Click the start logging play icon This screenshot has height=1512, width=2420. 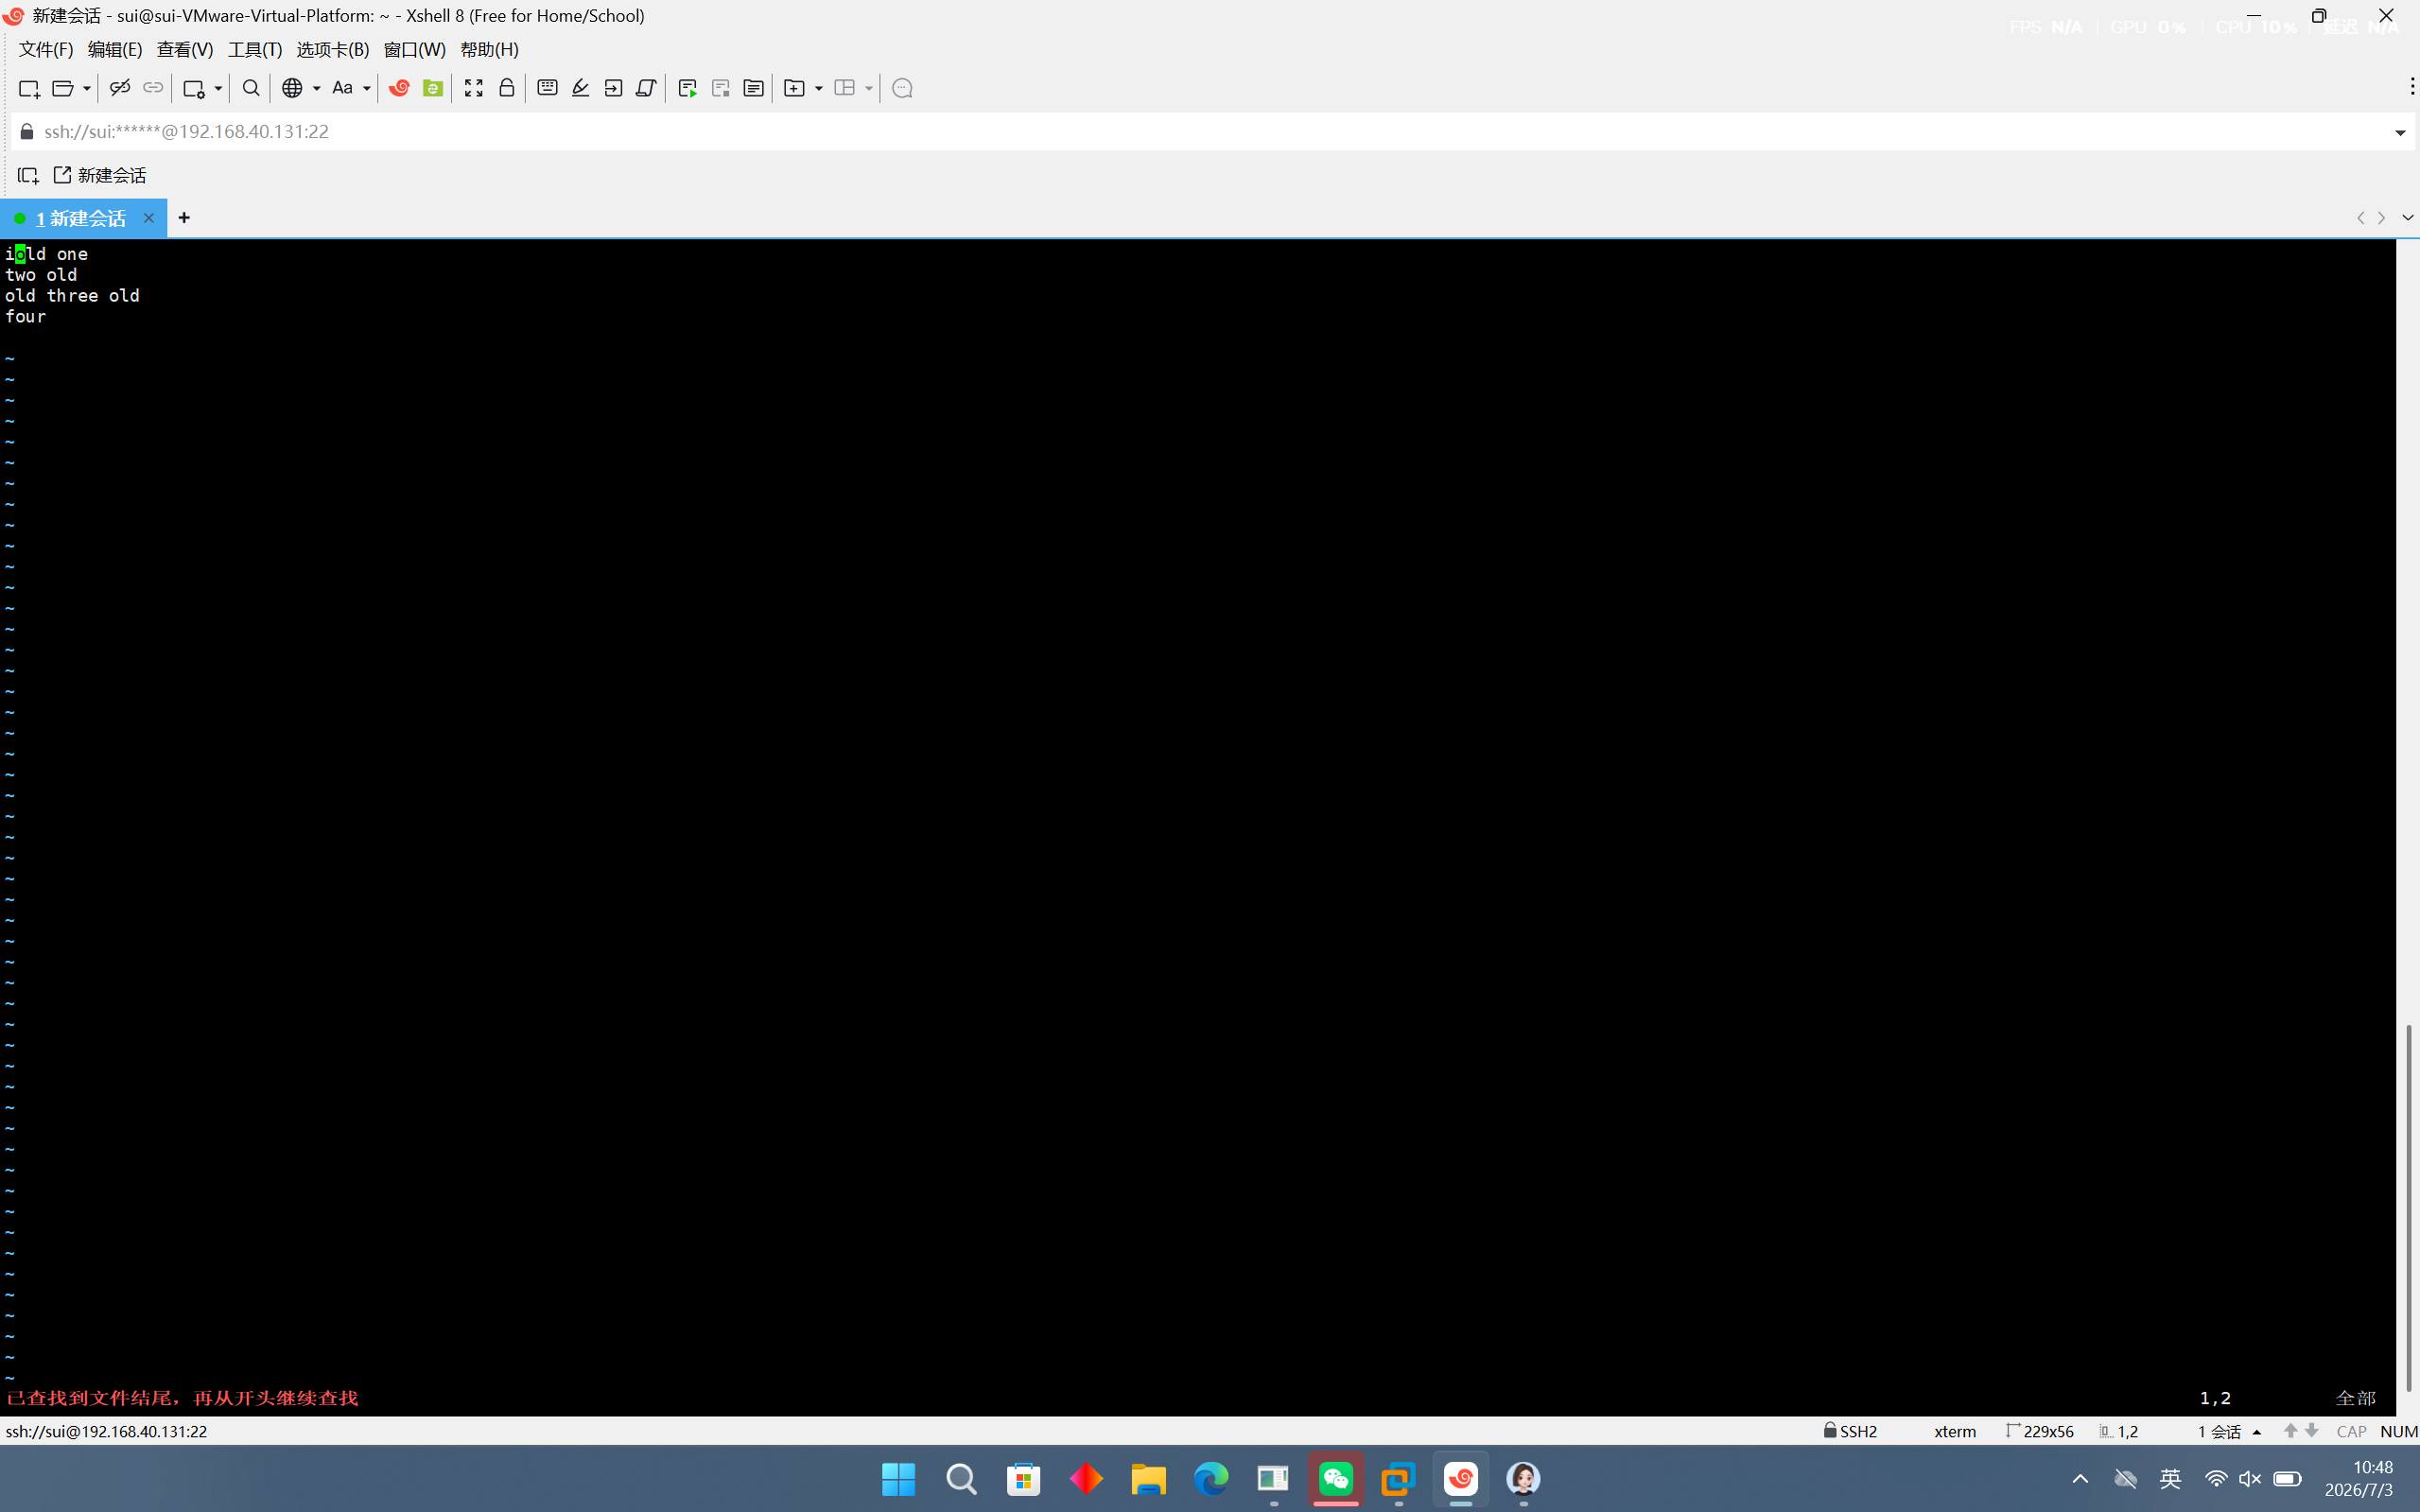coord(688,88)
